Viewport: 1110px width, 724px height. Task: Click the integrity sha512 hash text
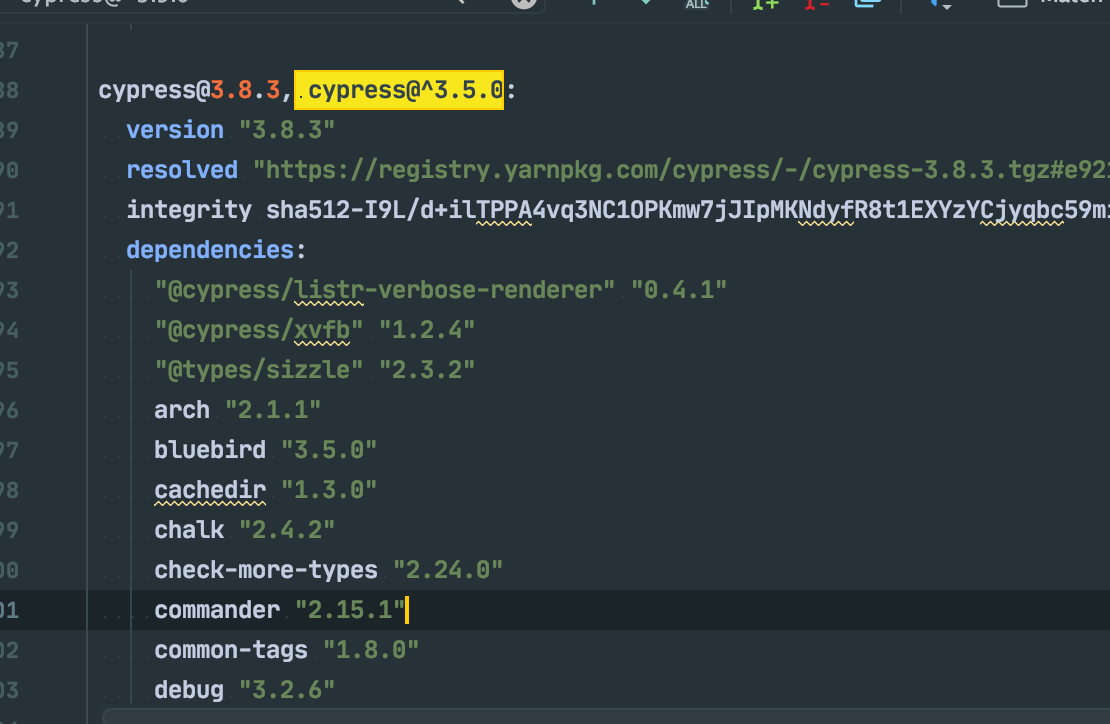coord(600,209)
